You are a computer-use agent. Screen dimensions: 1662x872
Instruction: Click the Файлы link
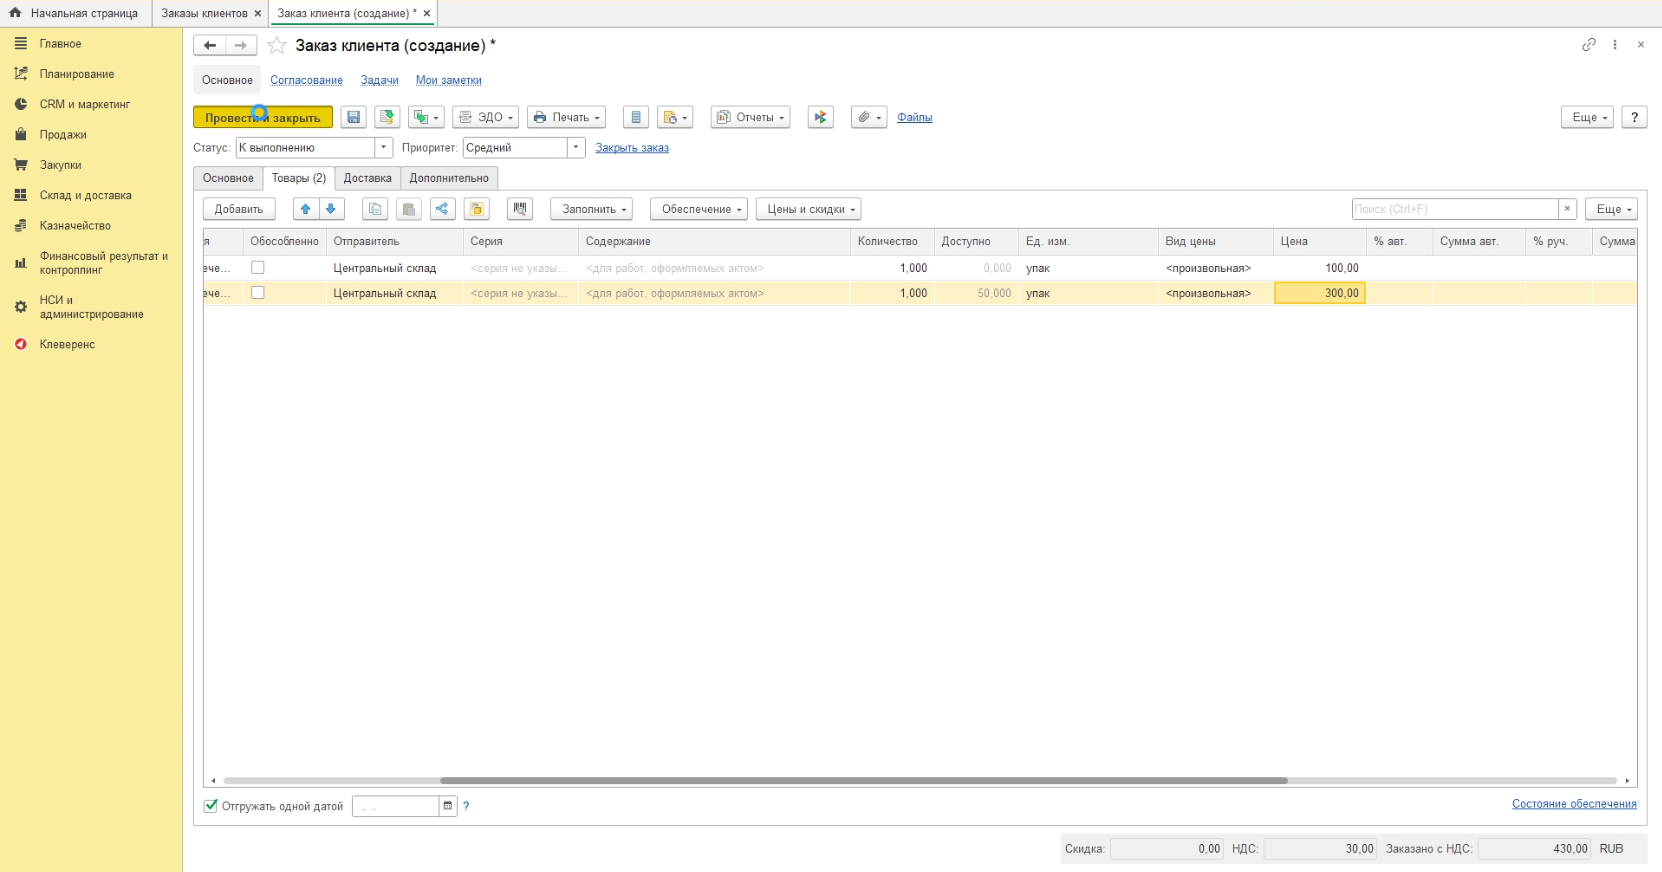[915, 117]
